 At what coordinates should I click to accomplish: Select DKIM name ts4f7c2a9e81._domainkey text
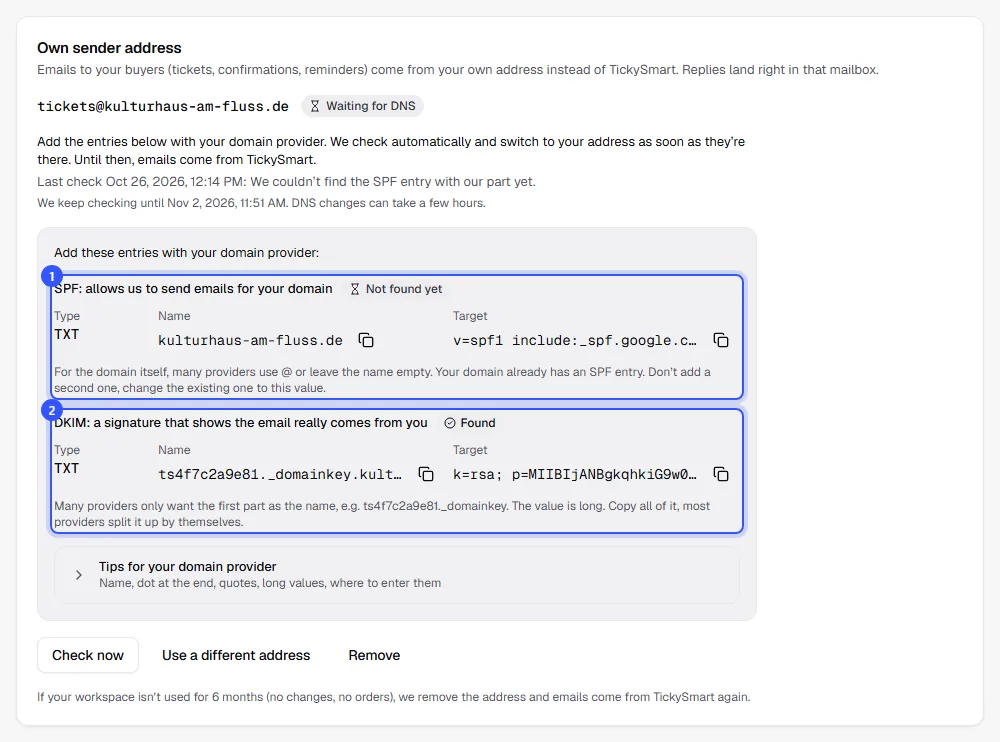[x=280, y=475]
